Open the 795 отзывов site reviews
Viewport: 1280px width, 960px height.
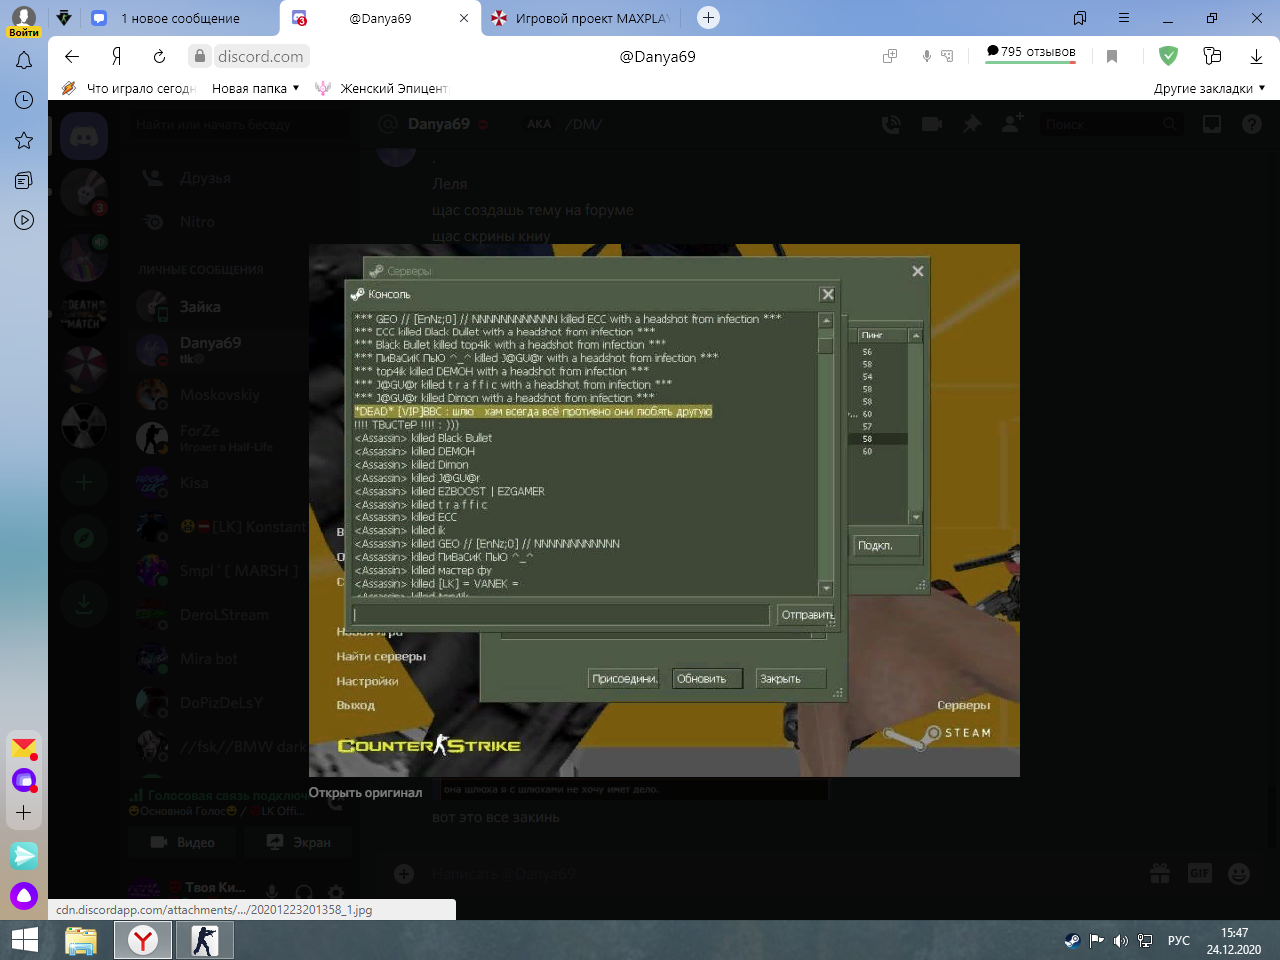tap(1031, 52)
